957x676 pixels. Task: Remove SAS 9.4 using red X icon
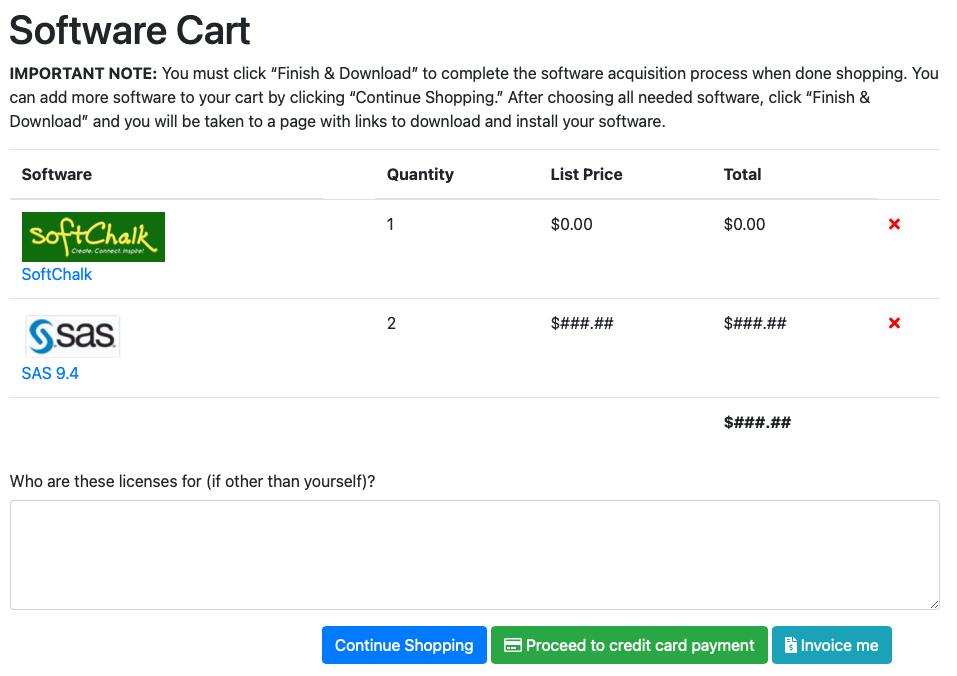[894, 323]
